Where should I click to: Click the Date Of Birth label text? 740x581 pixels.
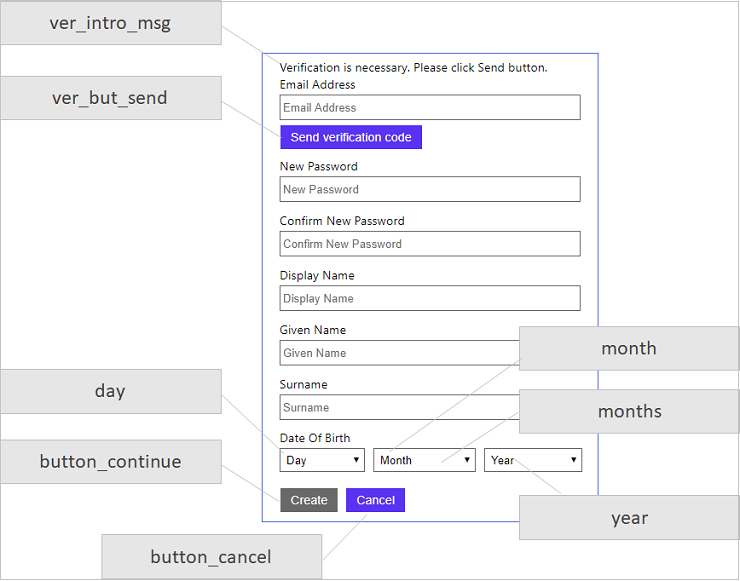[x=315, y=438]
